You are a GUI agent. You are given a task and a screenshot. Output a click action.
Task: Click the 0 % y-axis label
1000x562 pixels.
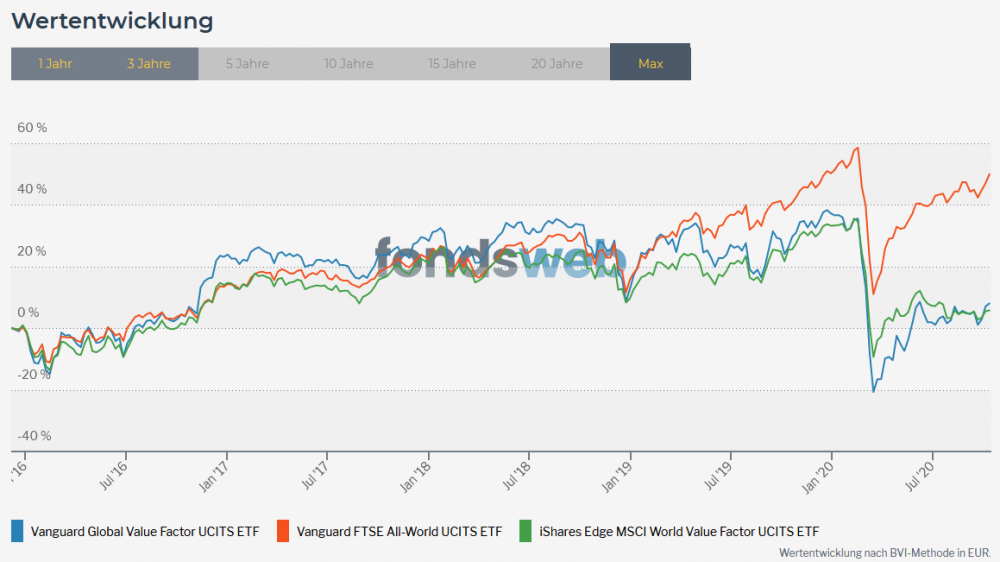click(29, 312)
